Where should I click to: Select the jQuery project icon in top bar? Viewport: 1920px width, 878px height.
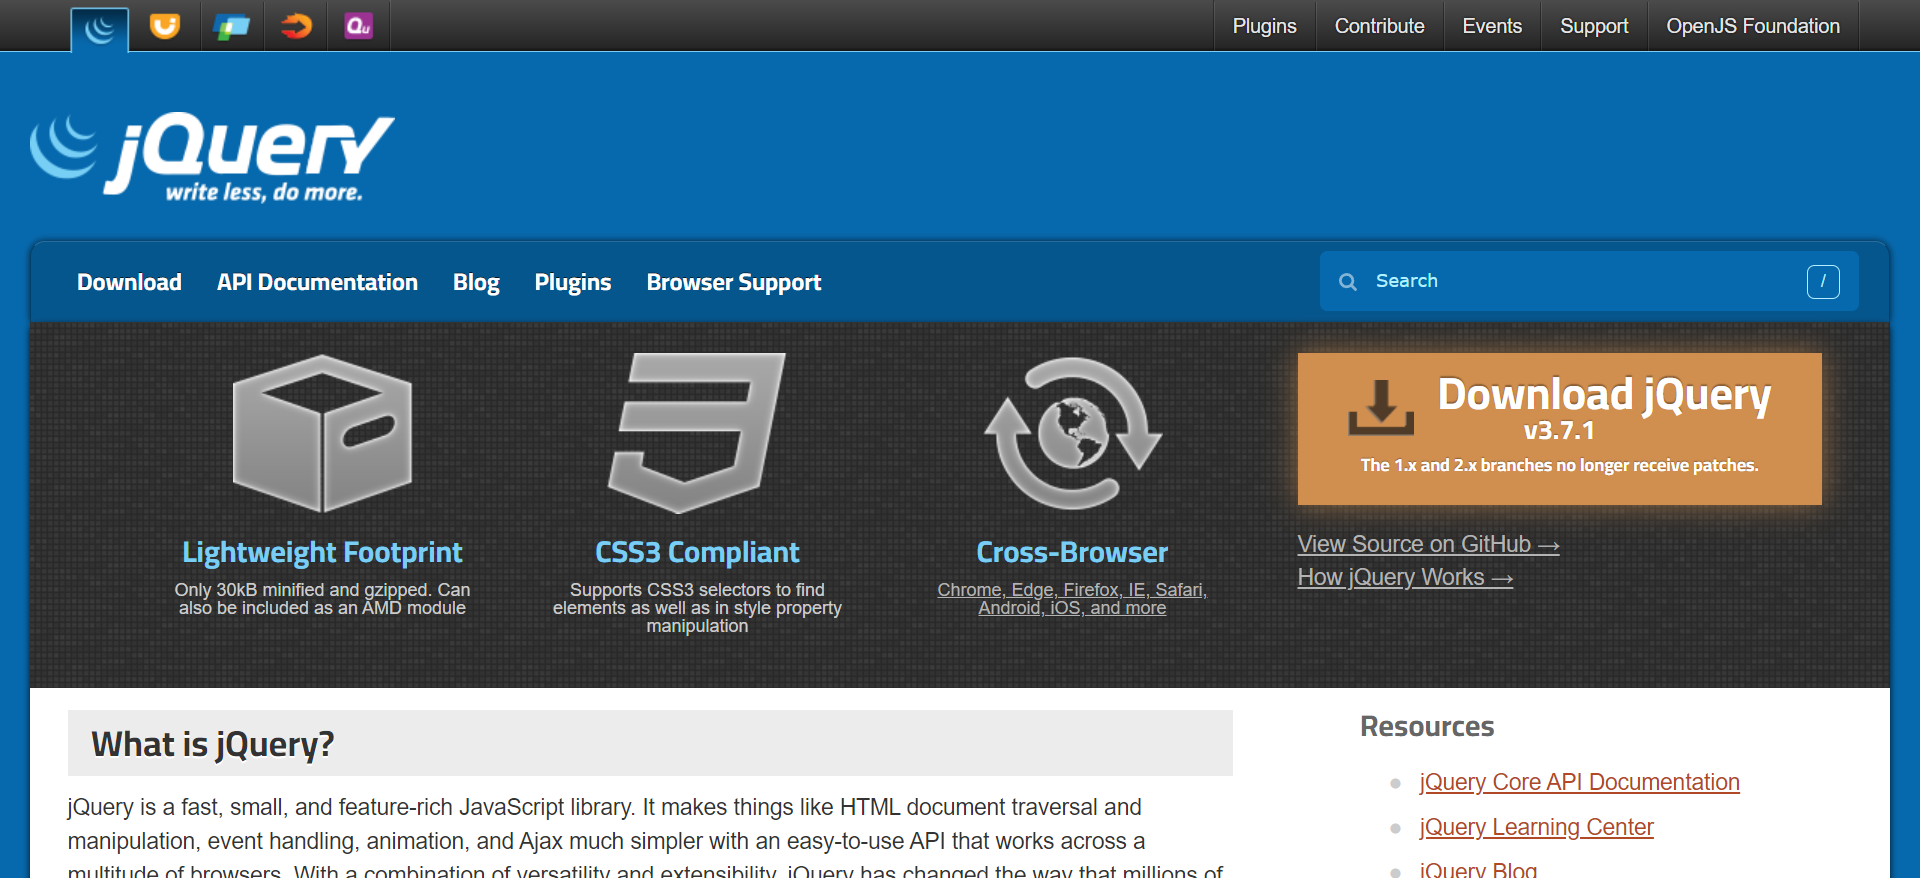(x=99, y=29)
